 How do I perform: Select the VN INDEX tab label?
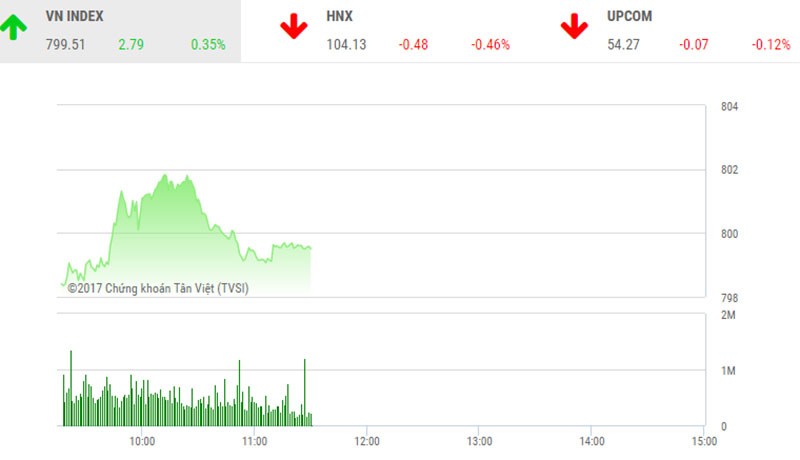coord(74,17)
